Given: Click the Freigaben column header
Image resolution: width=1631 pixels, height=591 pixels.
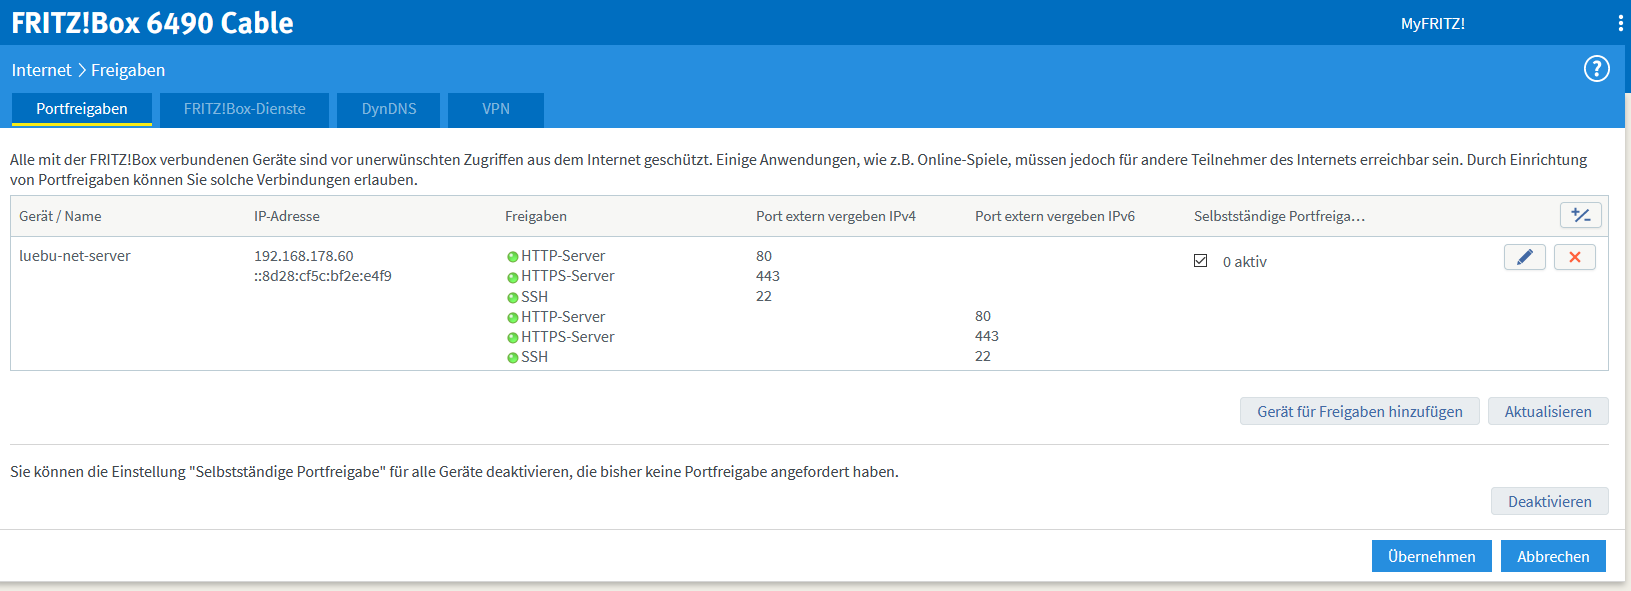Looking at the screenshot, I should [x=536, y=216].
